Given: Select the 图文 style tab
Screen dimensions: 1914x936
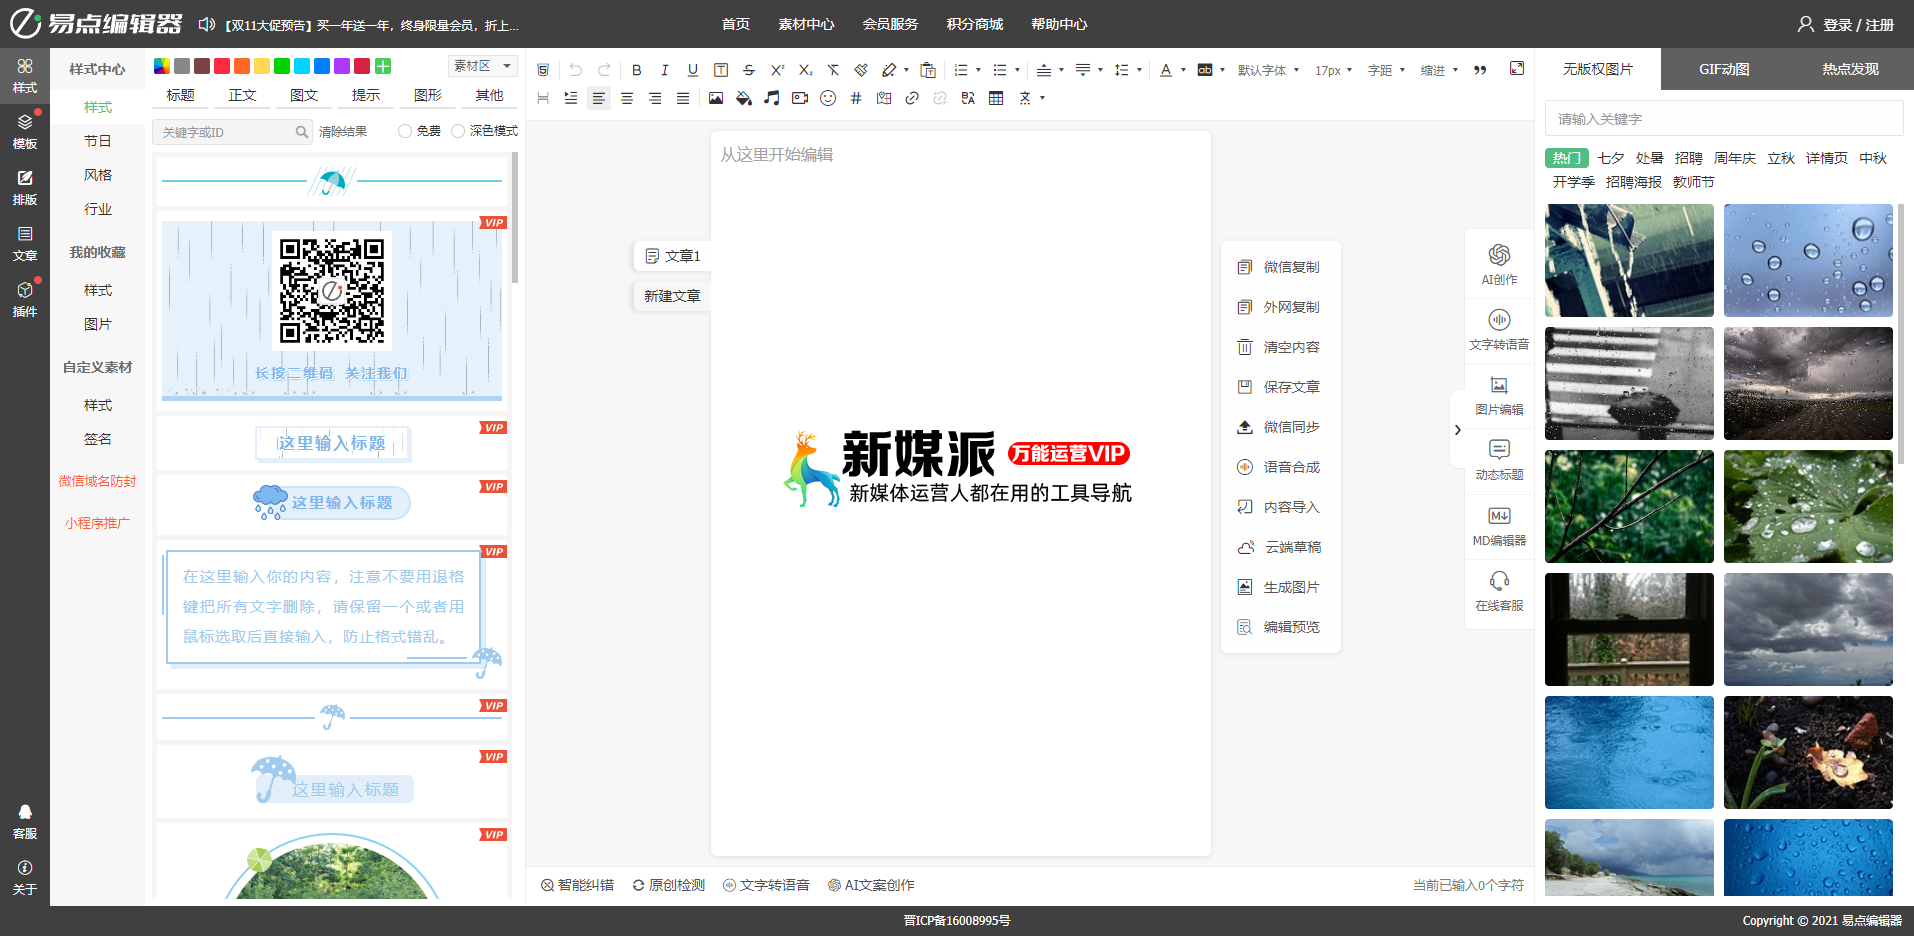Looking at the screenshot, I should coord(304,95).
